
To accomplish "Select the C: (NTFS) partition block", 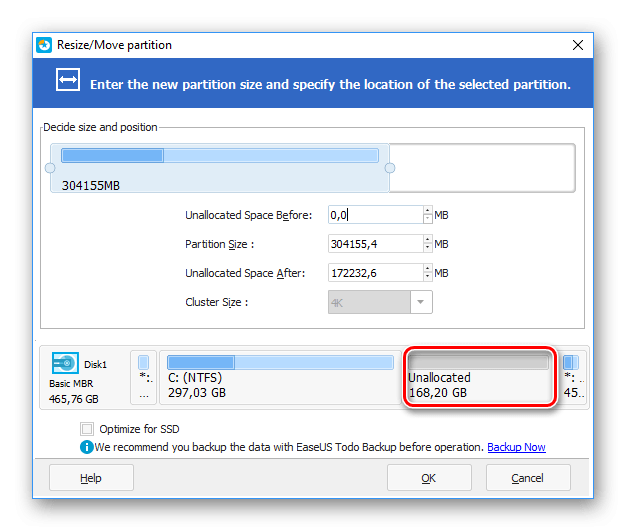I will click(279, 376).
